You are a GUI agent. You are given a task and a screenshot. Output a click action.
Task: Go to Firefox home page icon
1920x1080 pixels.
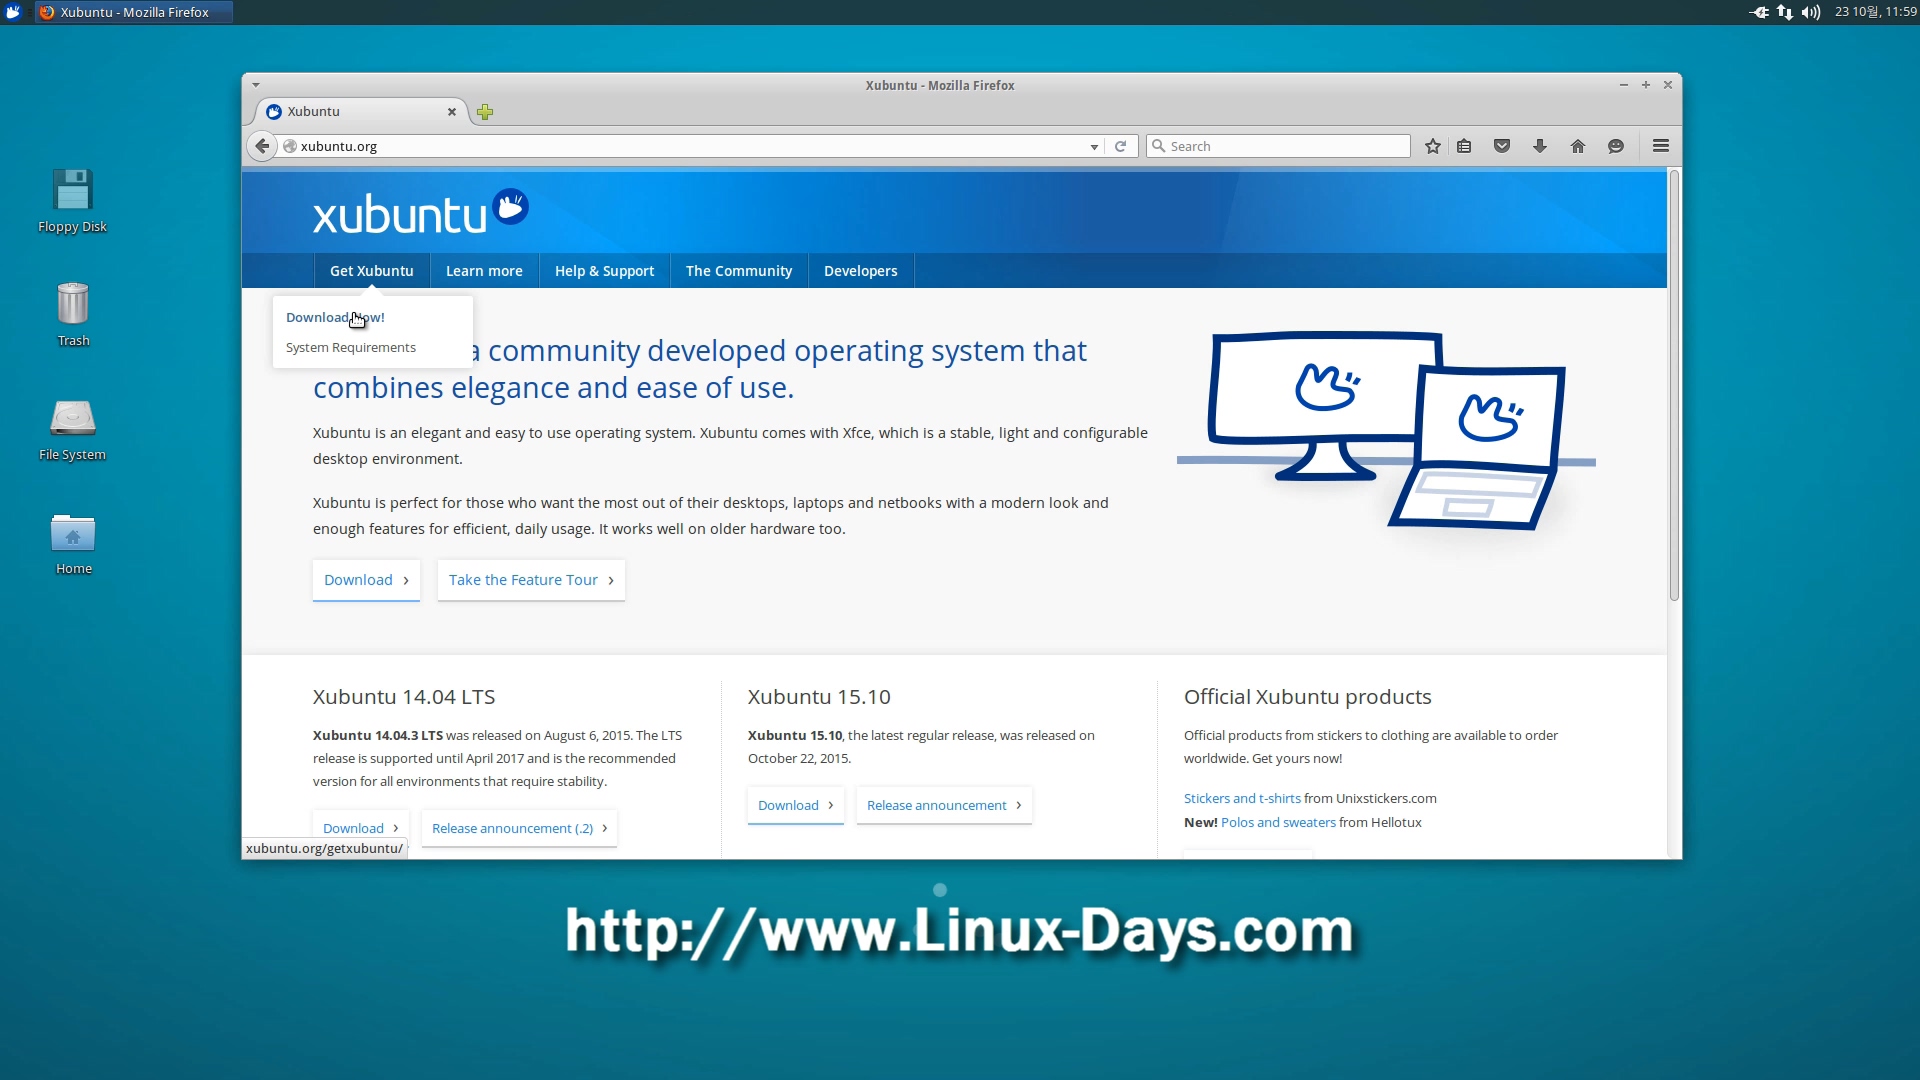pyautogui.click(x=1578, y=146)
